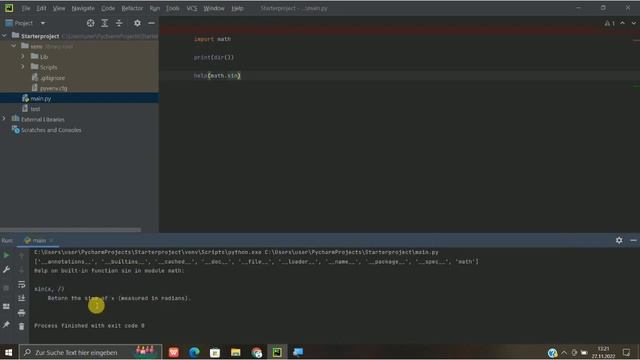Open File Explorer from the taskbar
640x360 pixels.
[x=236, y=352]
